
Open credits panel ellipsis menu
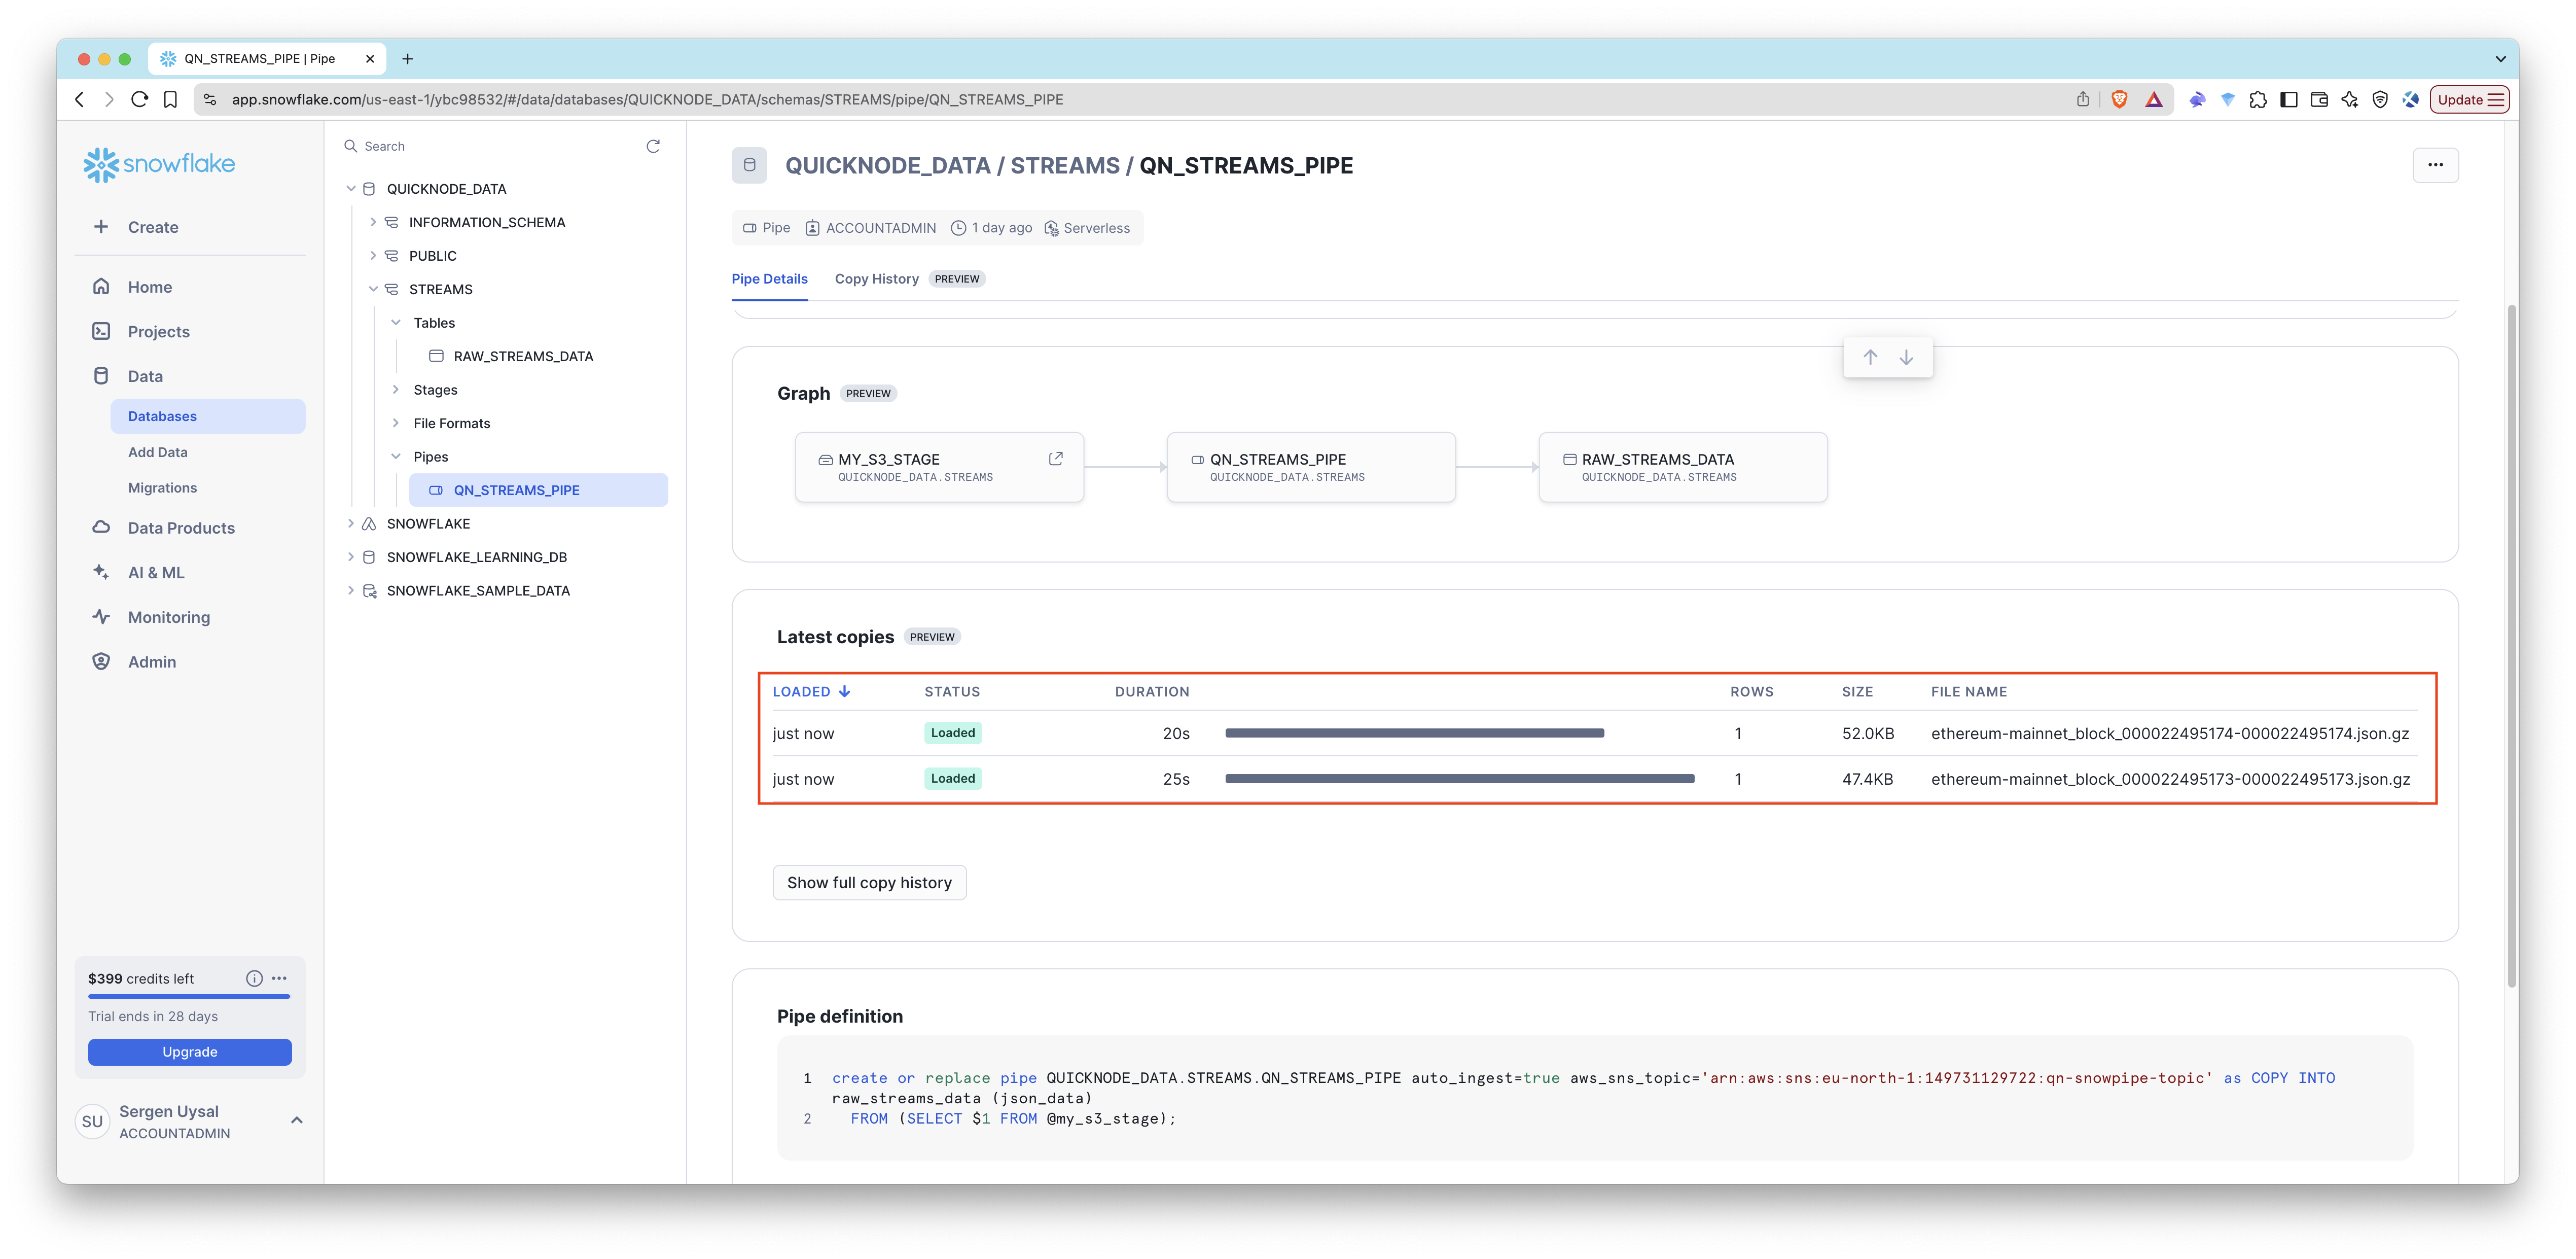(279, 978)
